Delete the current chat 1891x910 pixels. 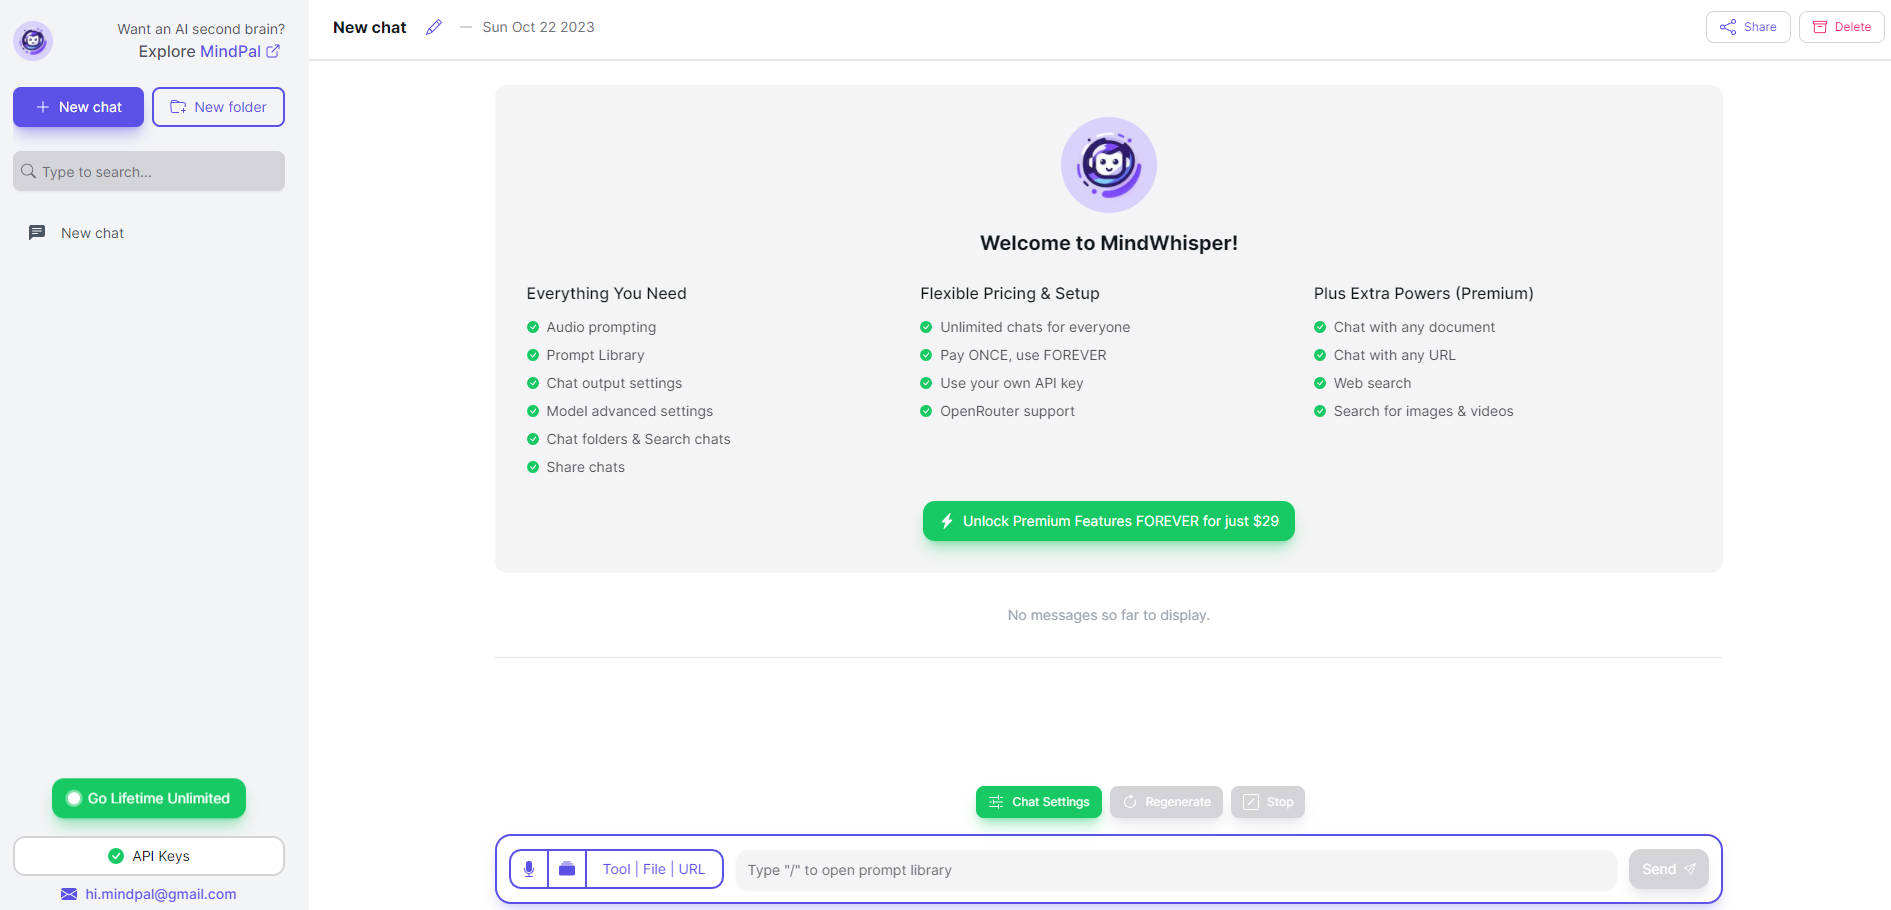[1841, 27]
